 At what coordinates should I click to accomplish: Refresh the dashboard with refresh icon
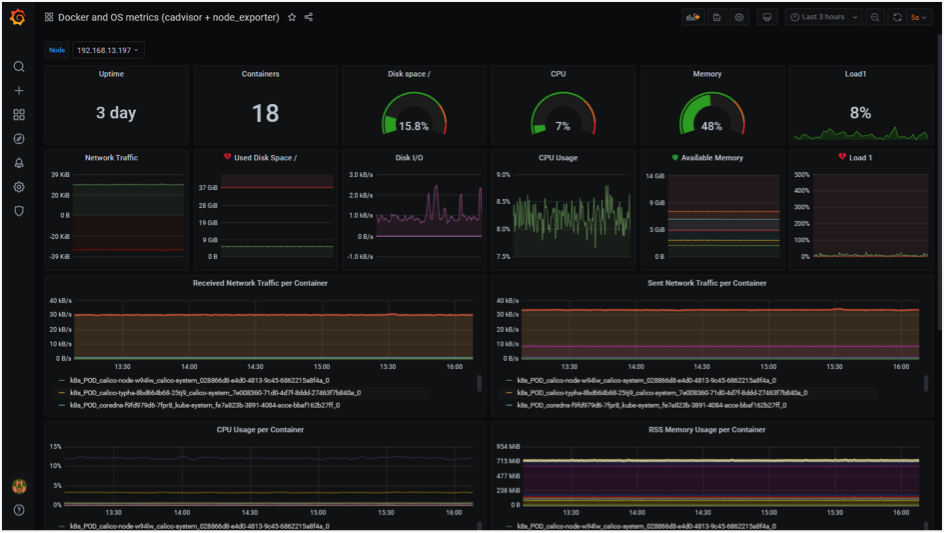coord(897,17)
